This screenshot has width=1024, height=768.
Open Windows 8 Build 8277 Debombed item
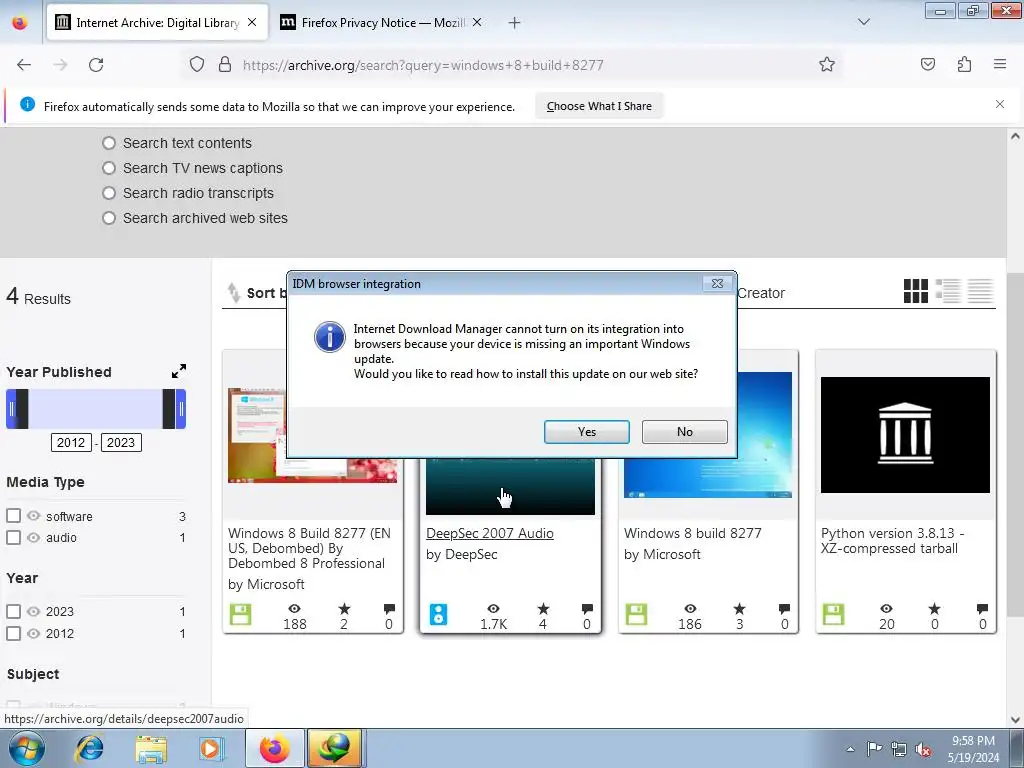(310, 548)
